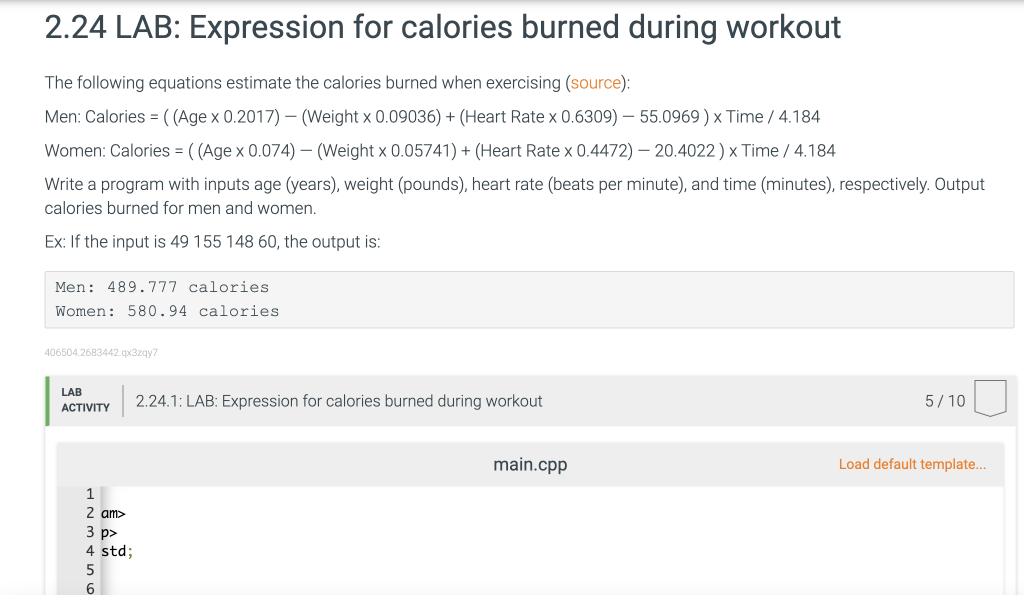This screenshot has width=1024, height=595.
Task: Click the completion bookmark icon next to 5/10
Action: pyautogui.click(x=990, y=398)
